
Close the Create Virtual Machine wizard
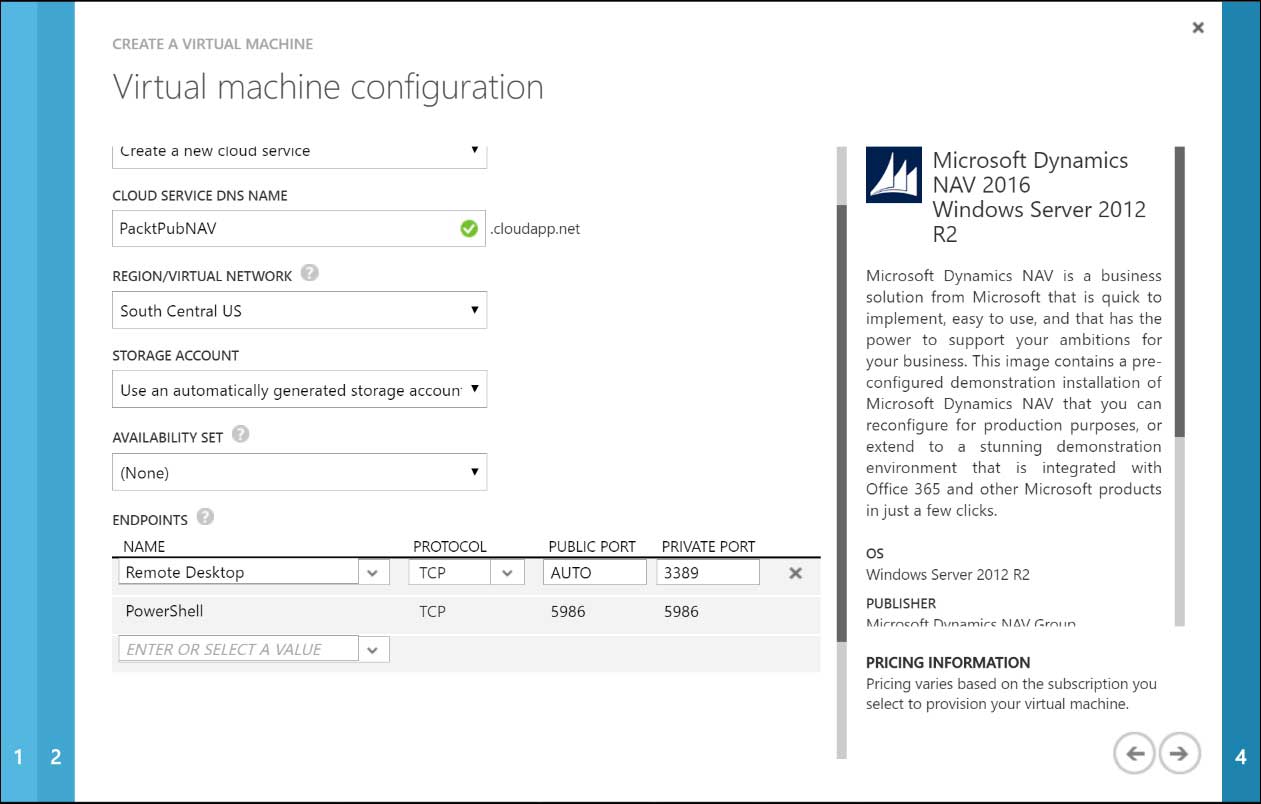[x=1197, y=27]
